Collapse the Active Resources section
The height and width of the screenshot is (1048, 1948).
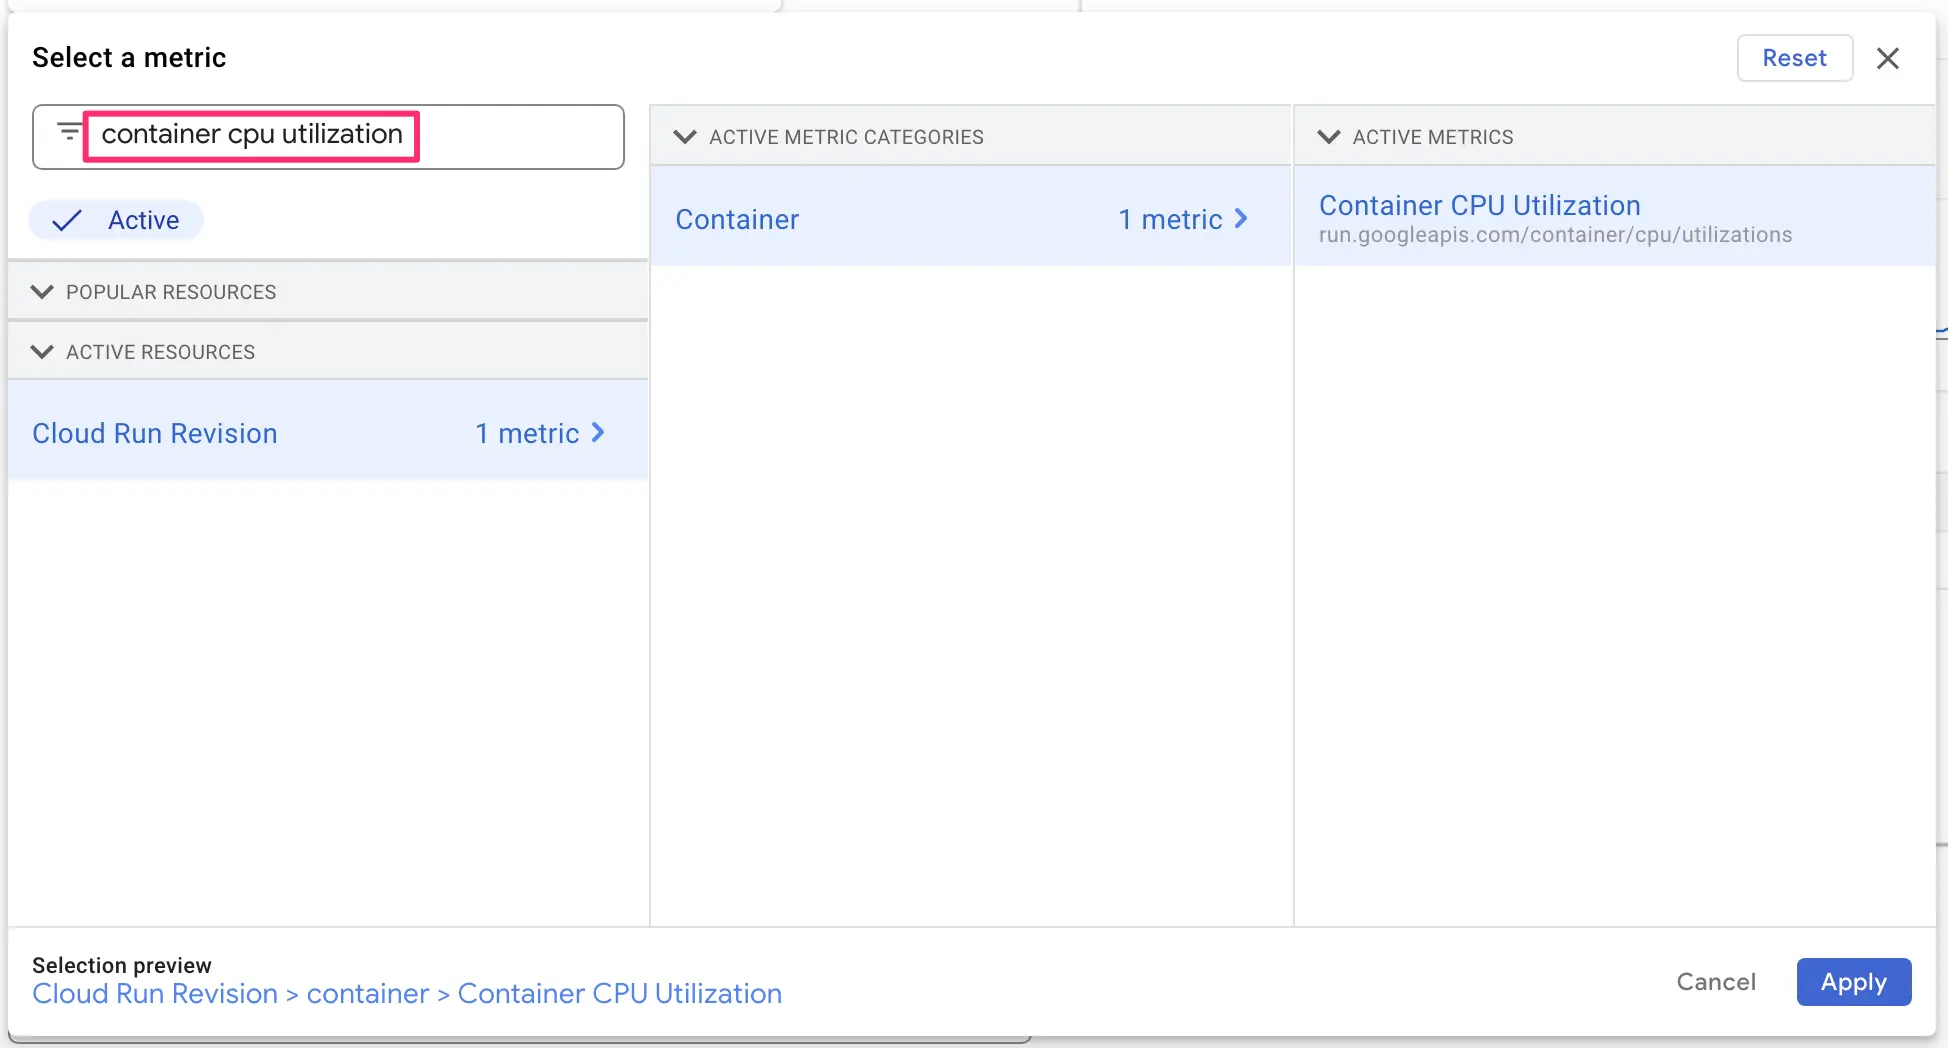click(x=42, y=352)
